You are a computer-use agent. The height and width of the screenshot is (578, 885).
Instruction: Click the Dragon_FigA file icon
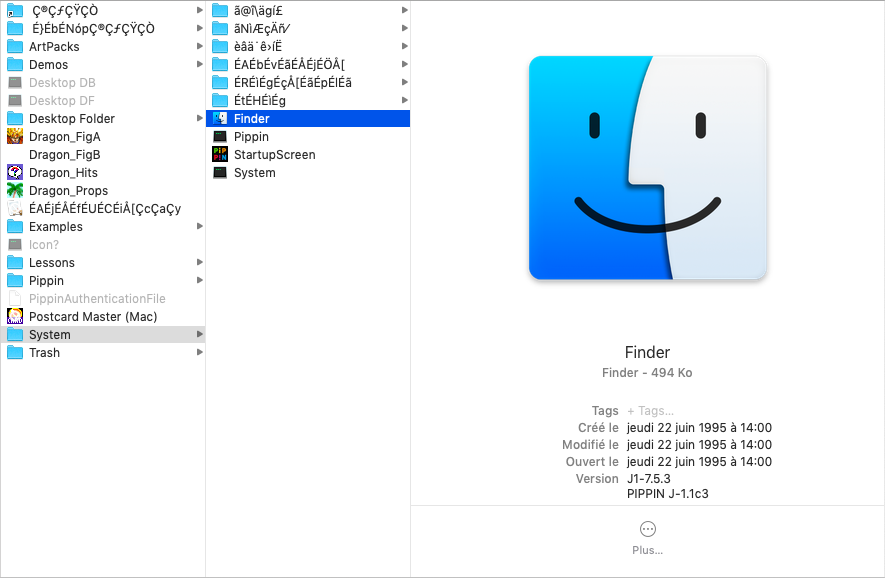point(15,137)
